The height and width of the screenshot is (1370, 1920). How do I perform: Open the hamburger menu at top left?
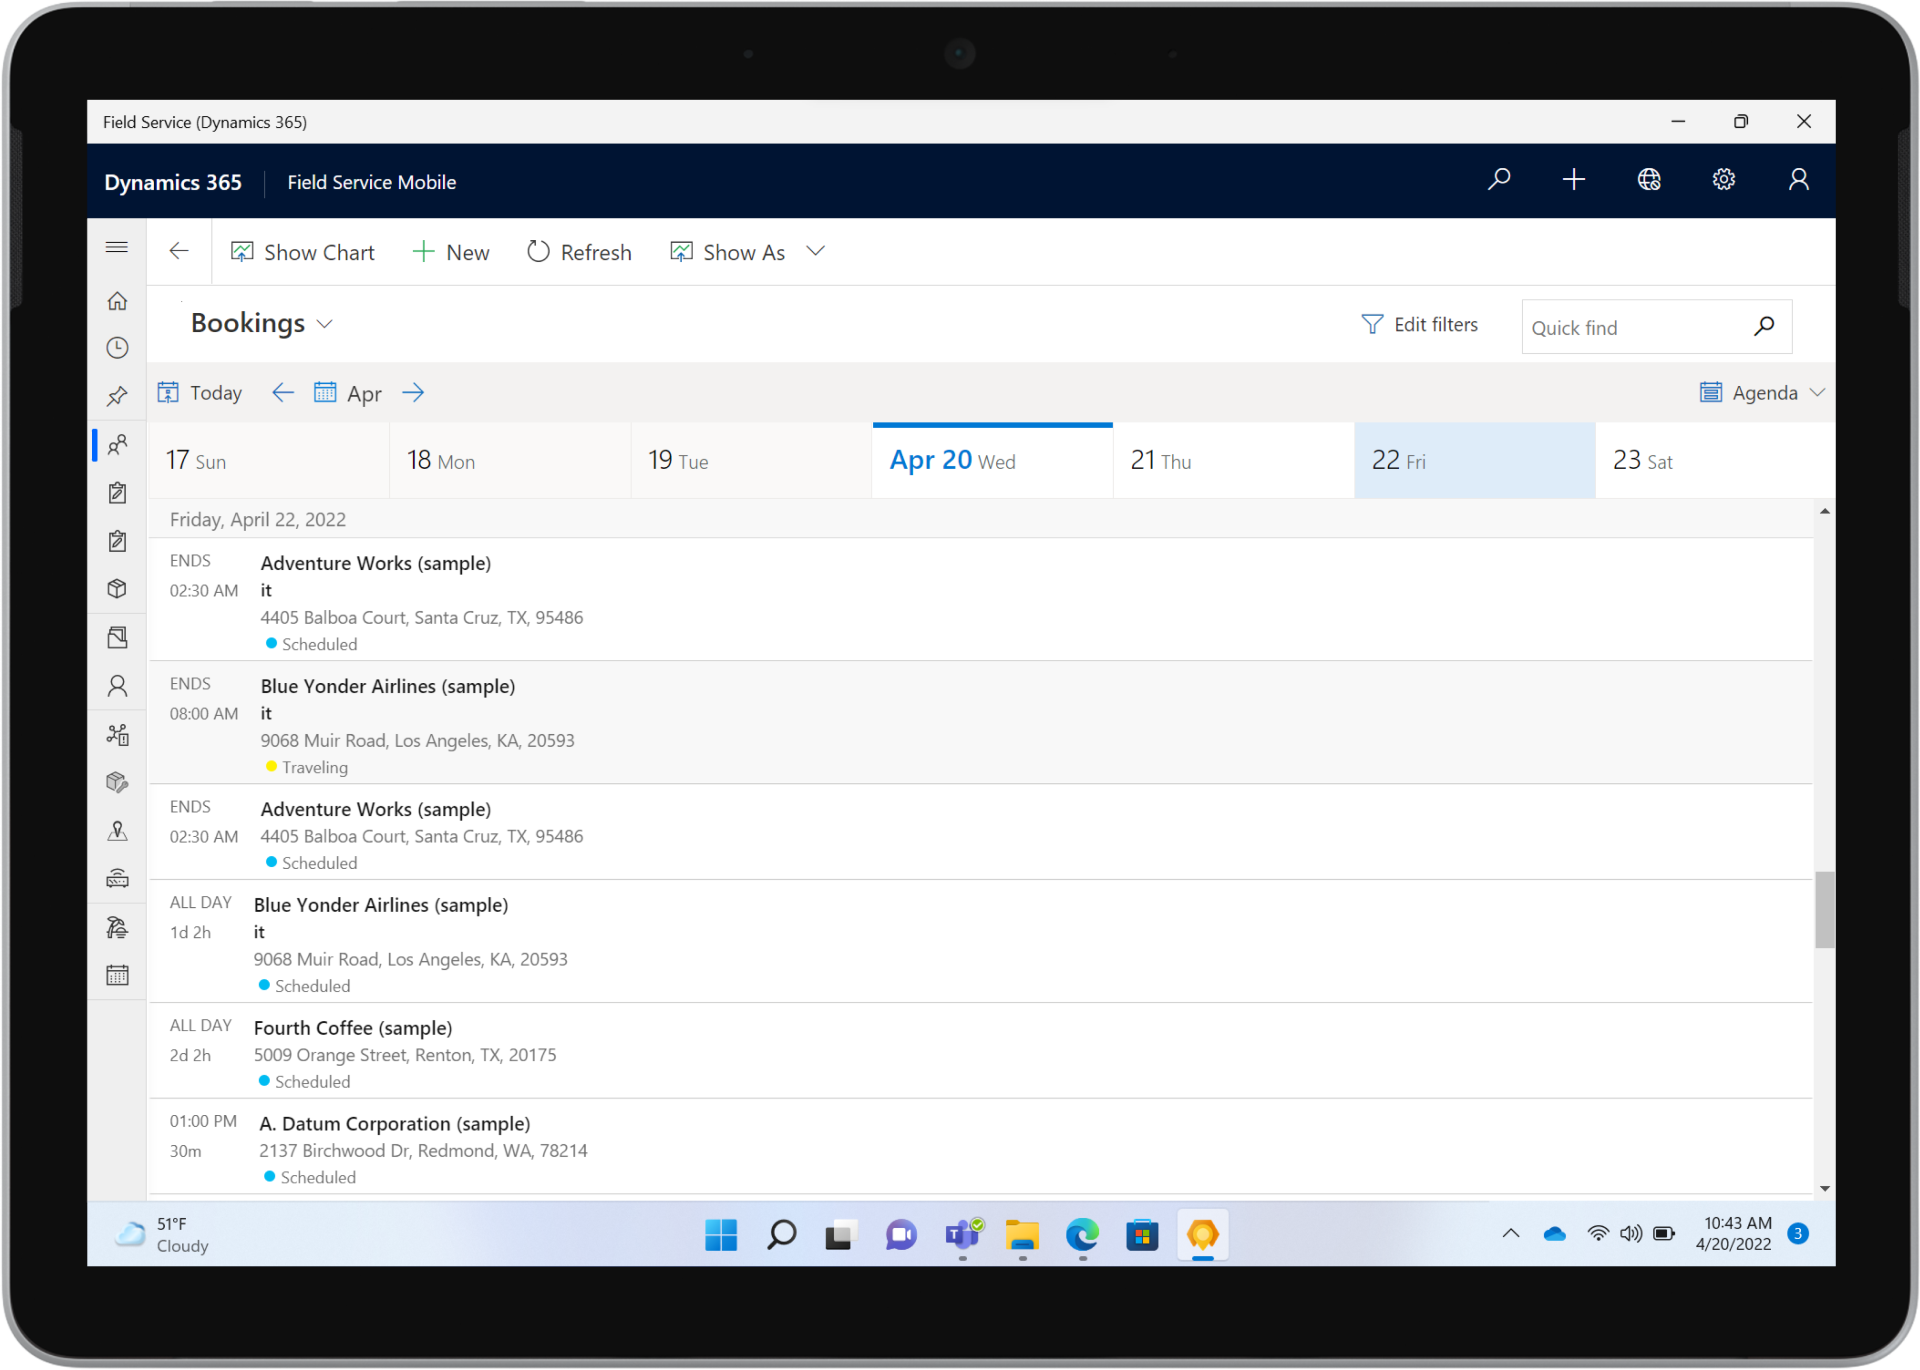click(x=117, y=246)
